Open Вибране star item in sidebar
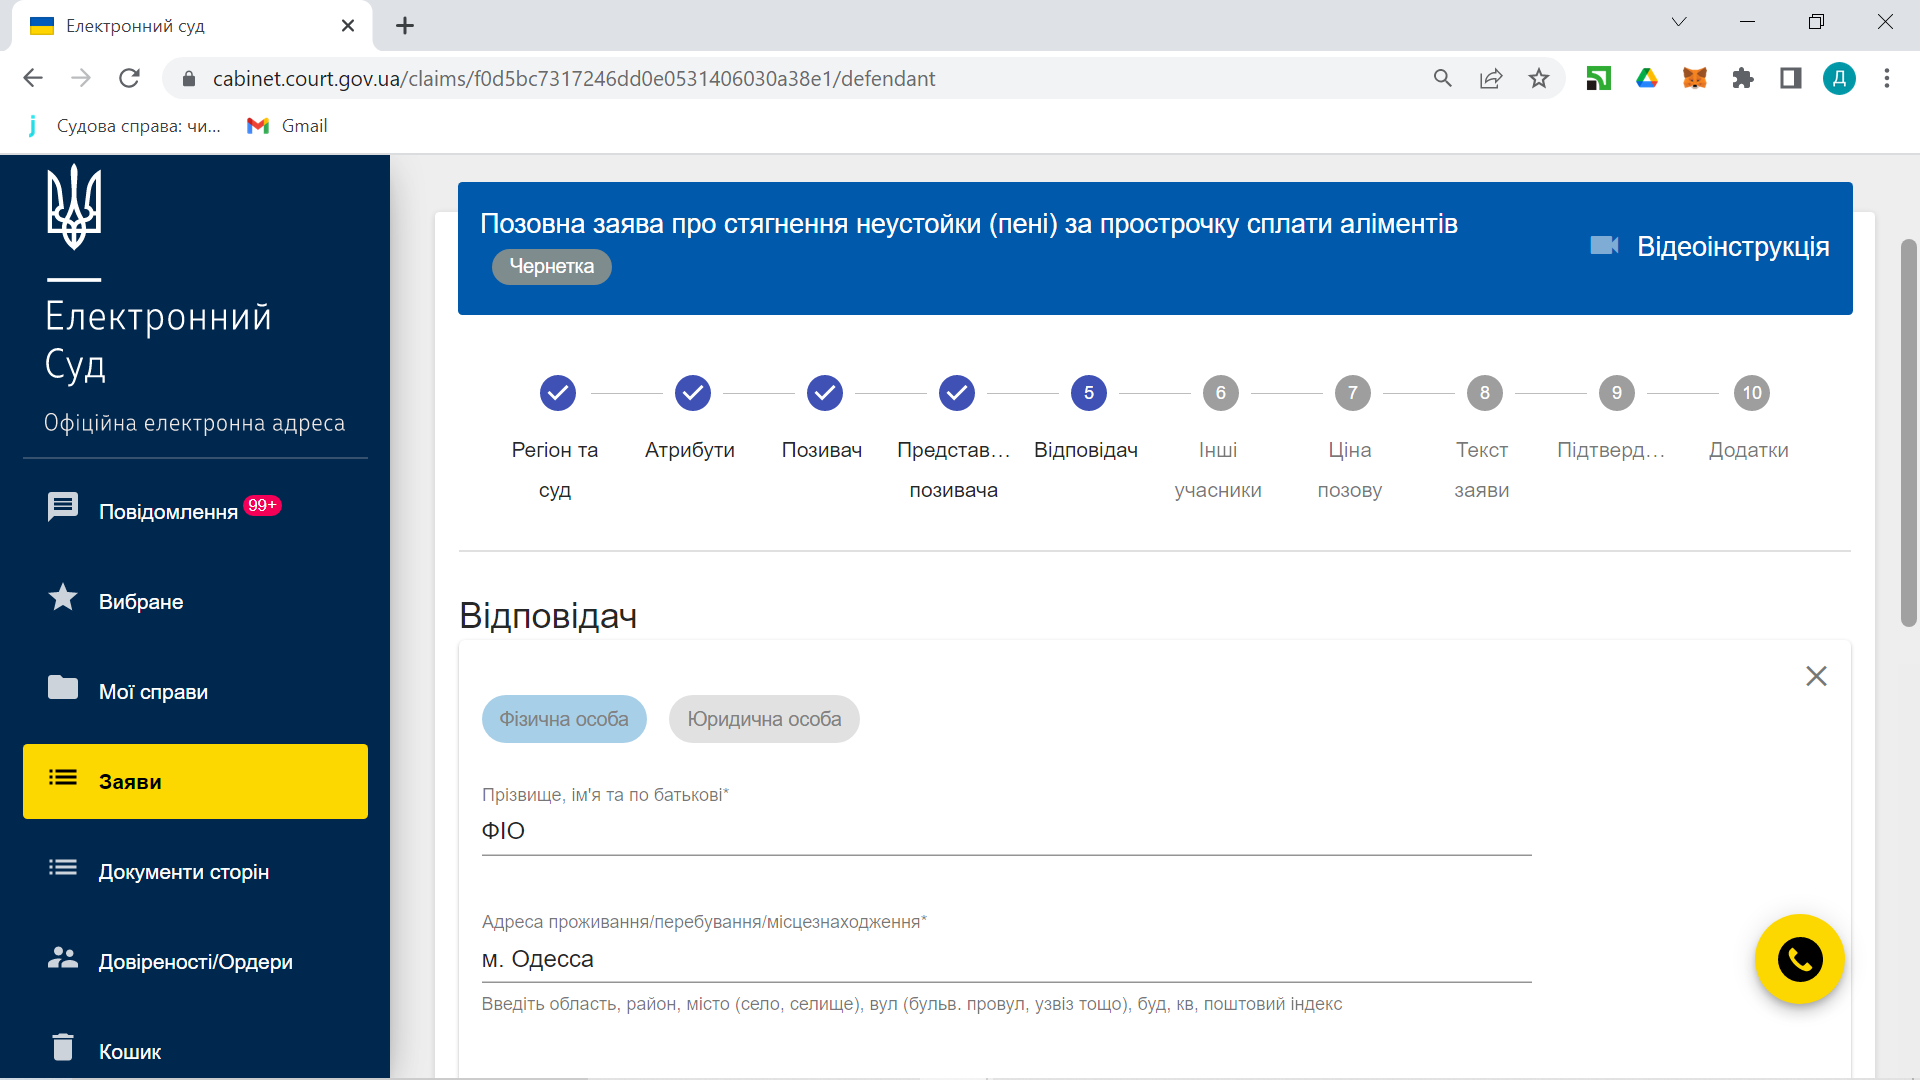 (x=140, y=601)
